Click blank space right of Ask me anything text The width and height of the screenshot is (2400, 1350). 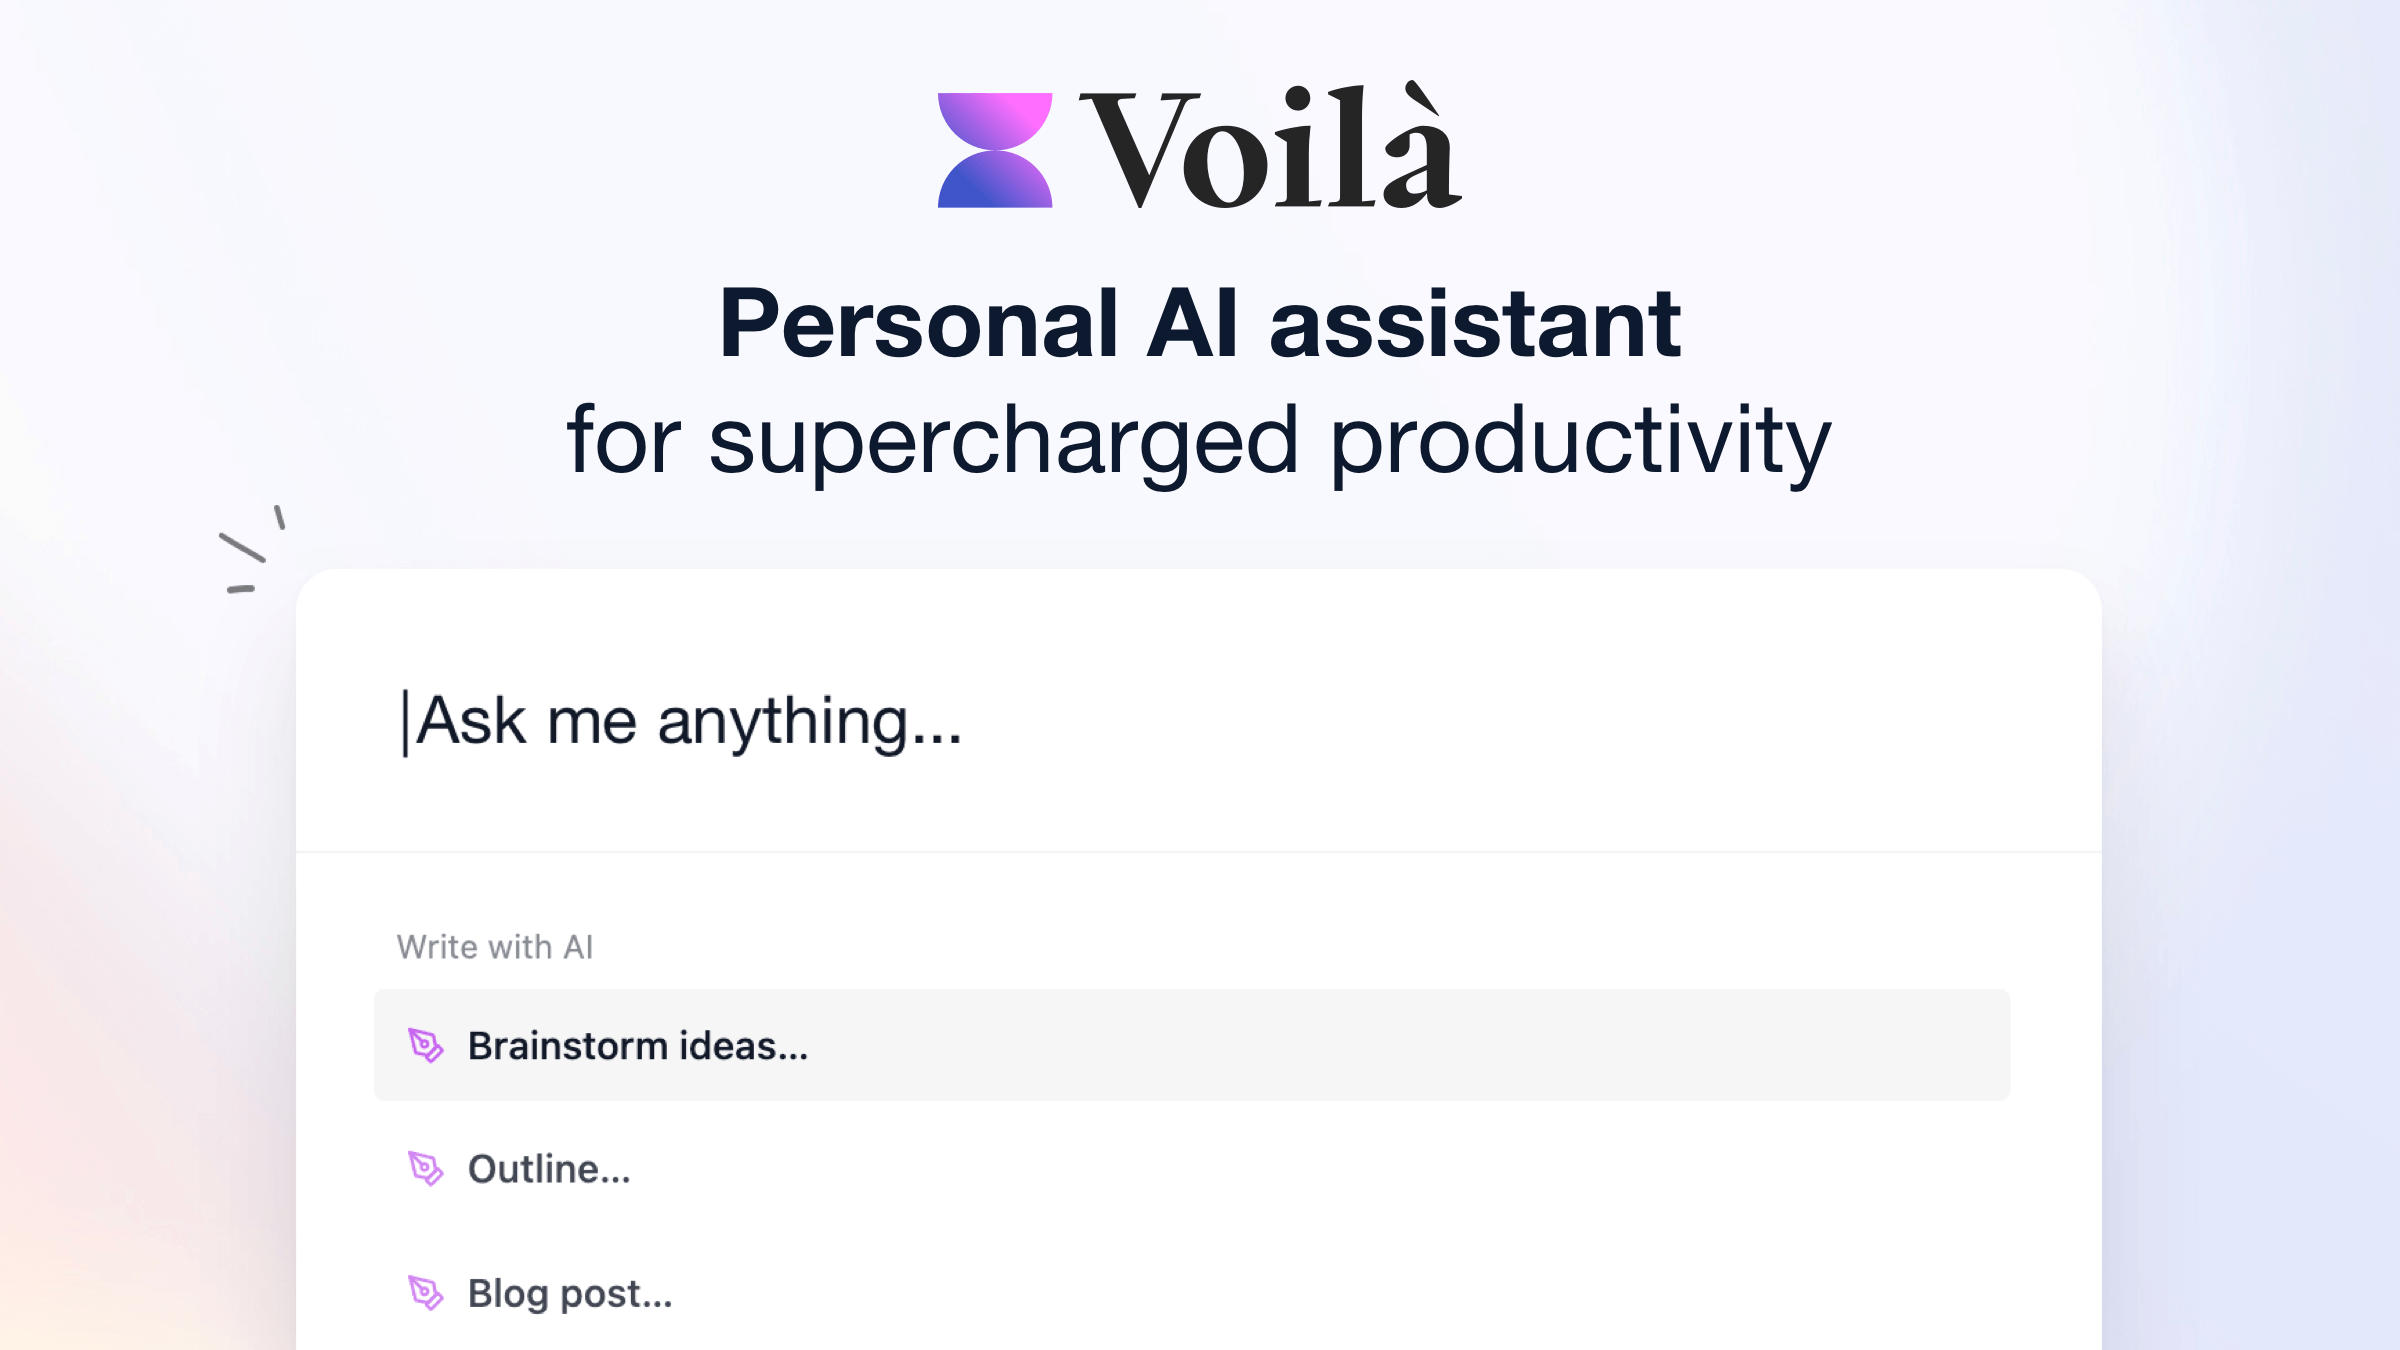point(1500,722)
